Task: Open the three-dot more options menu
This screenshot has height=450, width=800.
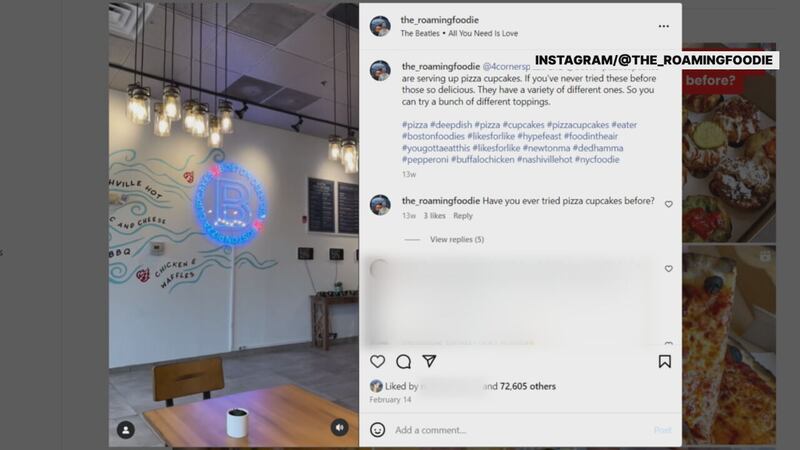Action: [663, 26]
